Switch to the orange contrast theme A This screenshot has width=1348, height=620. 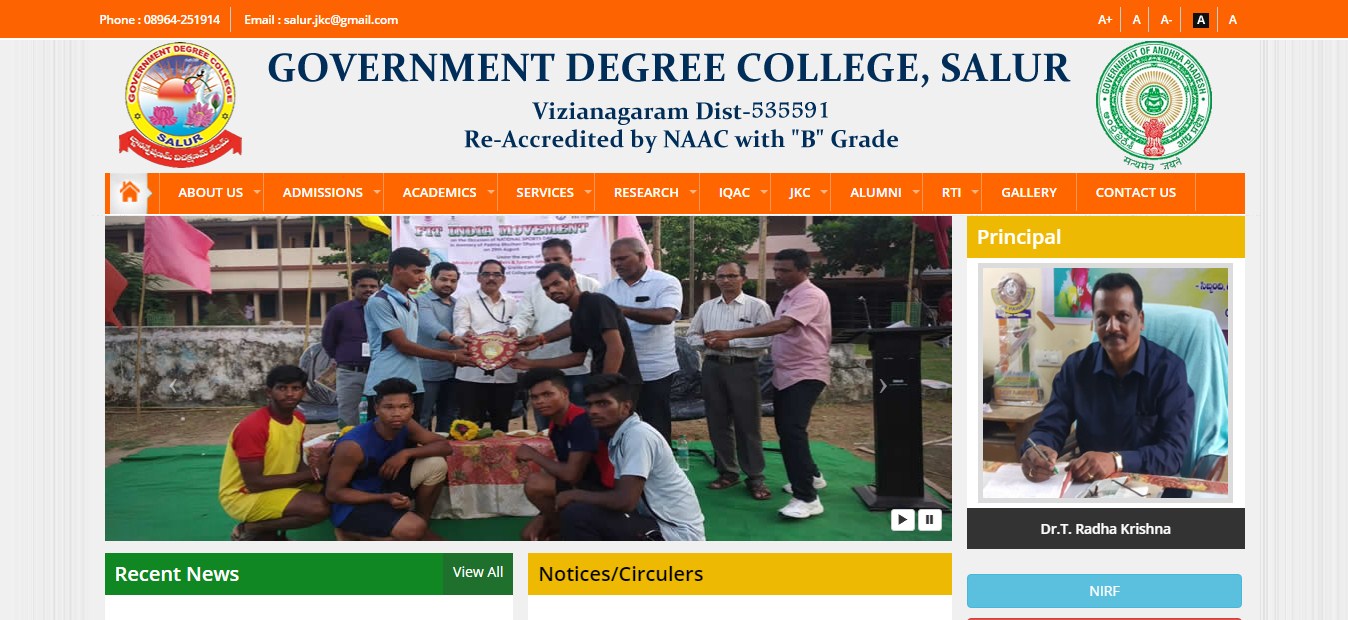(x=1232, y=19)
